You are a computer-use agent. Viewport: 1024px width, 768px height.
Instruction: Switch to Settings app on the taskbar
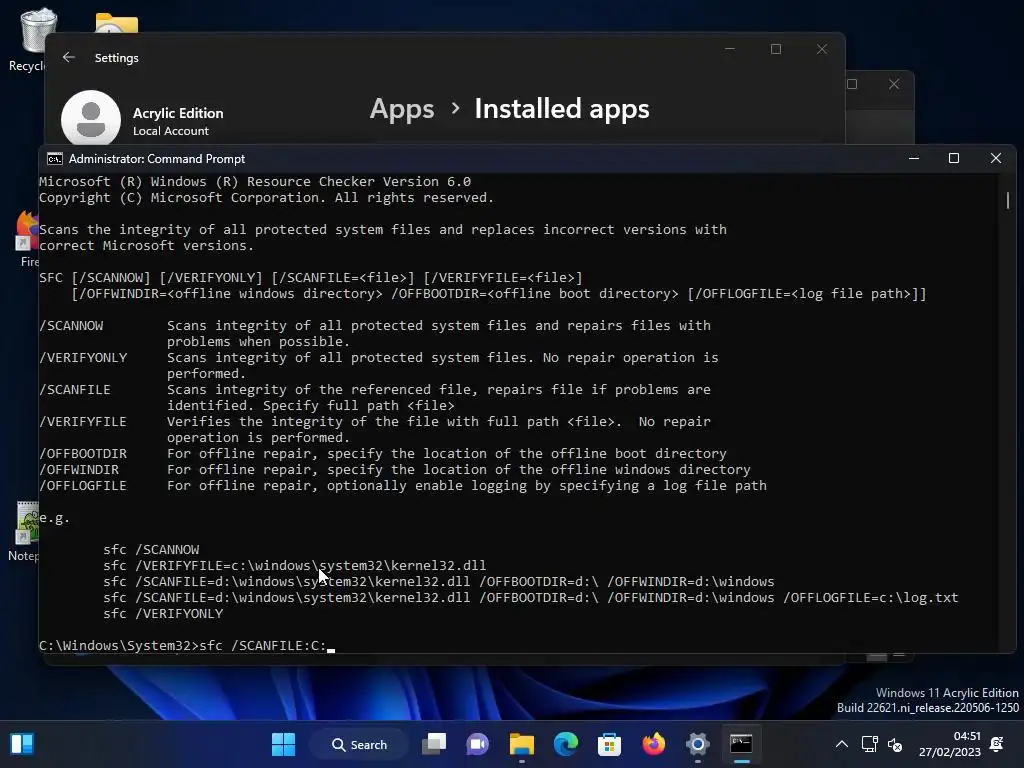[x=697, y=744]
